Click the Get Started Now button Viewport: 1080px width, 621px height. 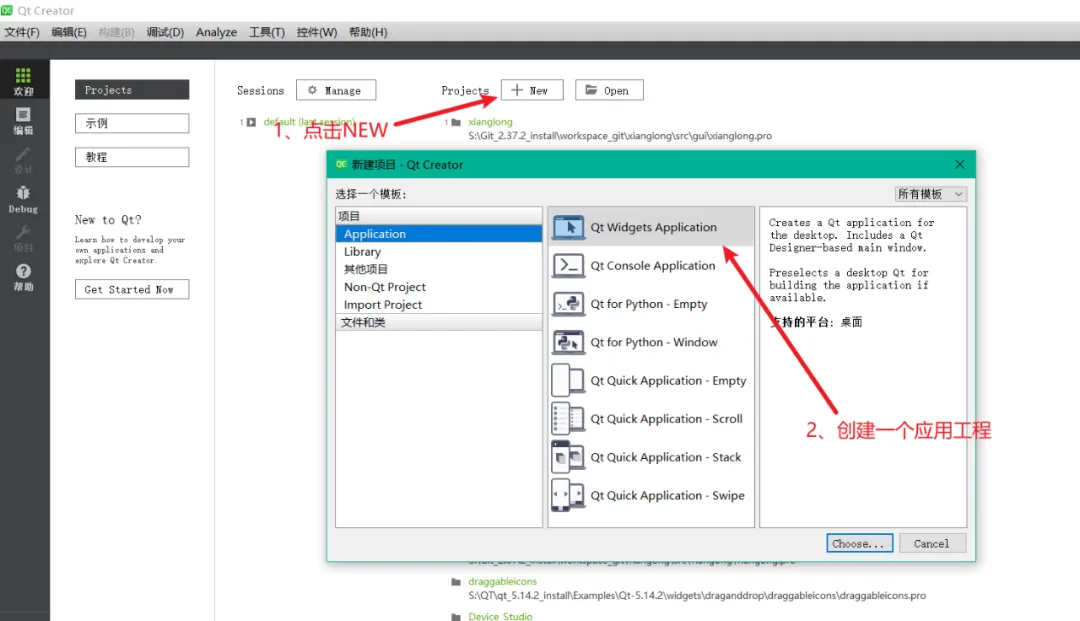click(132, 289)
